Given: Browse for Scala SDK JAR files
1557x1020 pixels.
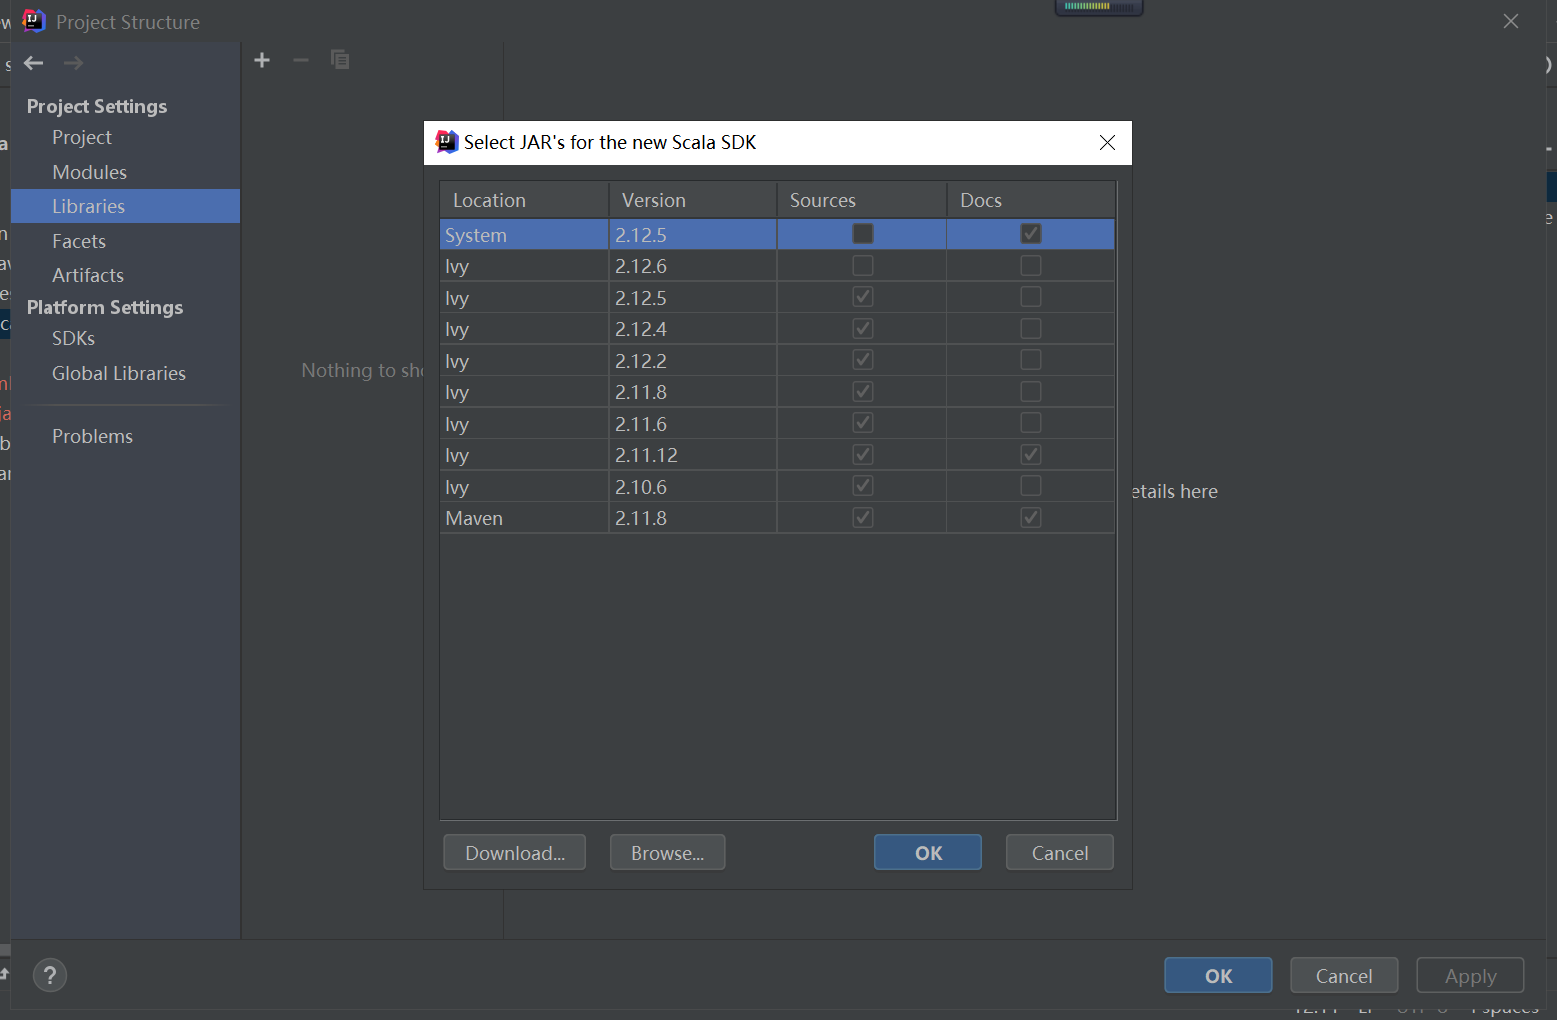Looking at the screenshot, I should point(667,852).
